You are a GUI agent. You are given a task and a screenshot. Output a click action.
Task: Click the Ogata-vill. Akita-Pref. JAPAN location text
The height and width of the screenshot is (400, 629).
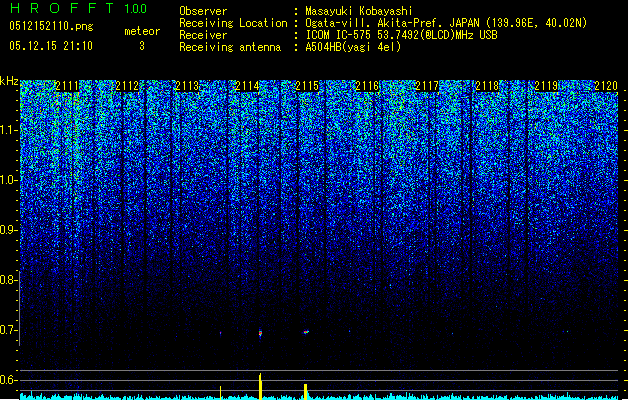coord(446,23)
